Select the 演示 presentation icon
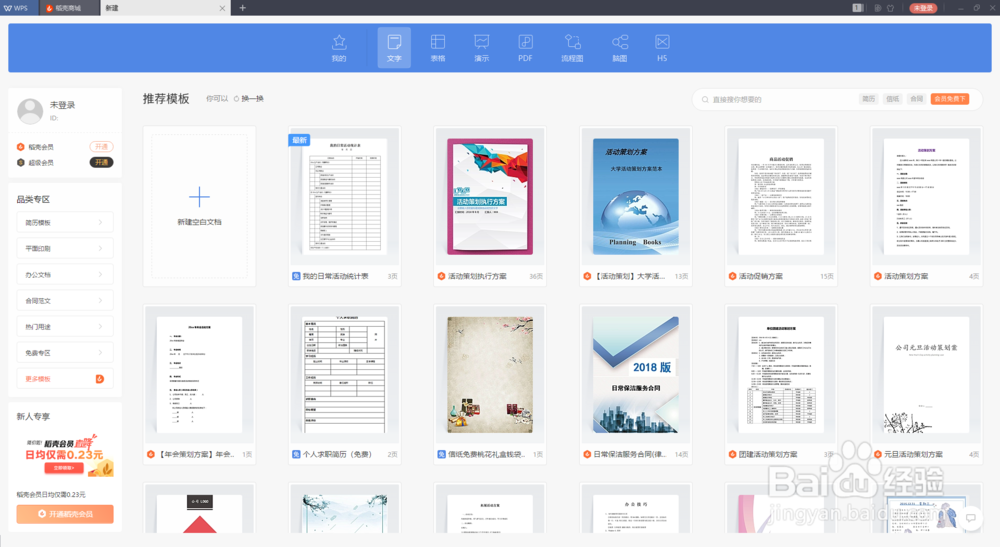The image size is (1000, 547). (x=482, y=48)
